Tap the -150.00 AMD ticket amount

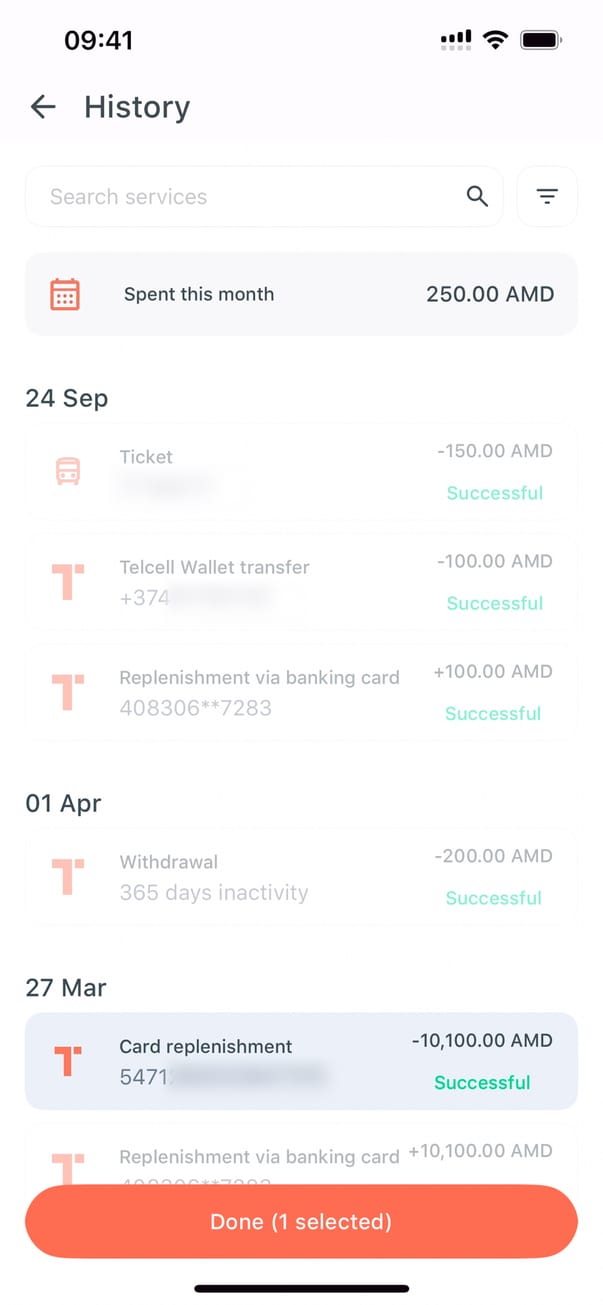[494, 451]
